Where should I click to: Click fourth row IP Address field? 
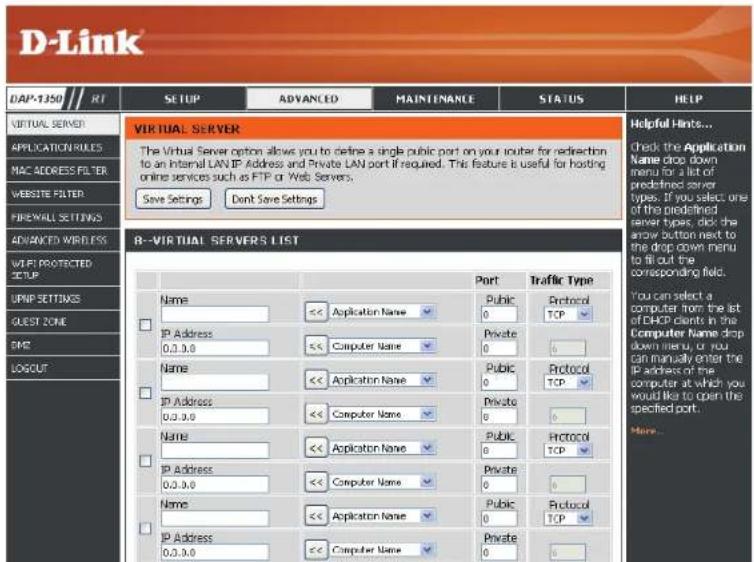[215, 552]
